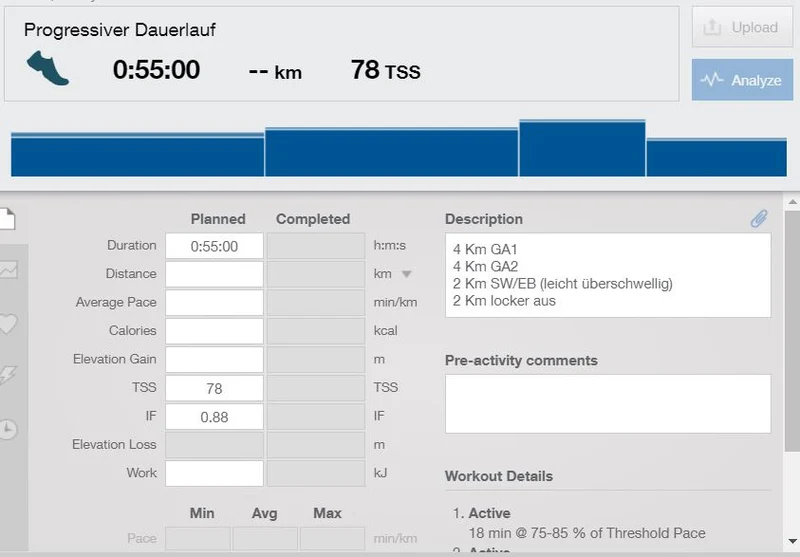
Task: Click the planned TSS field
Action: tap(214, 388)
